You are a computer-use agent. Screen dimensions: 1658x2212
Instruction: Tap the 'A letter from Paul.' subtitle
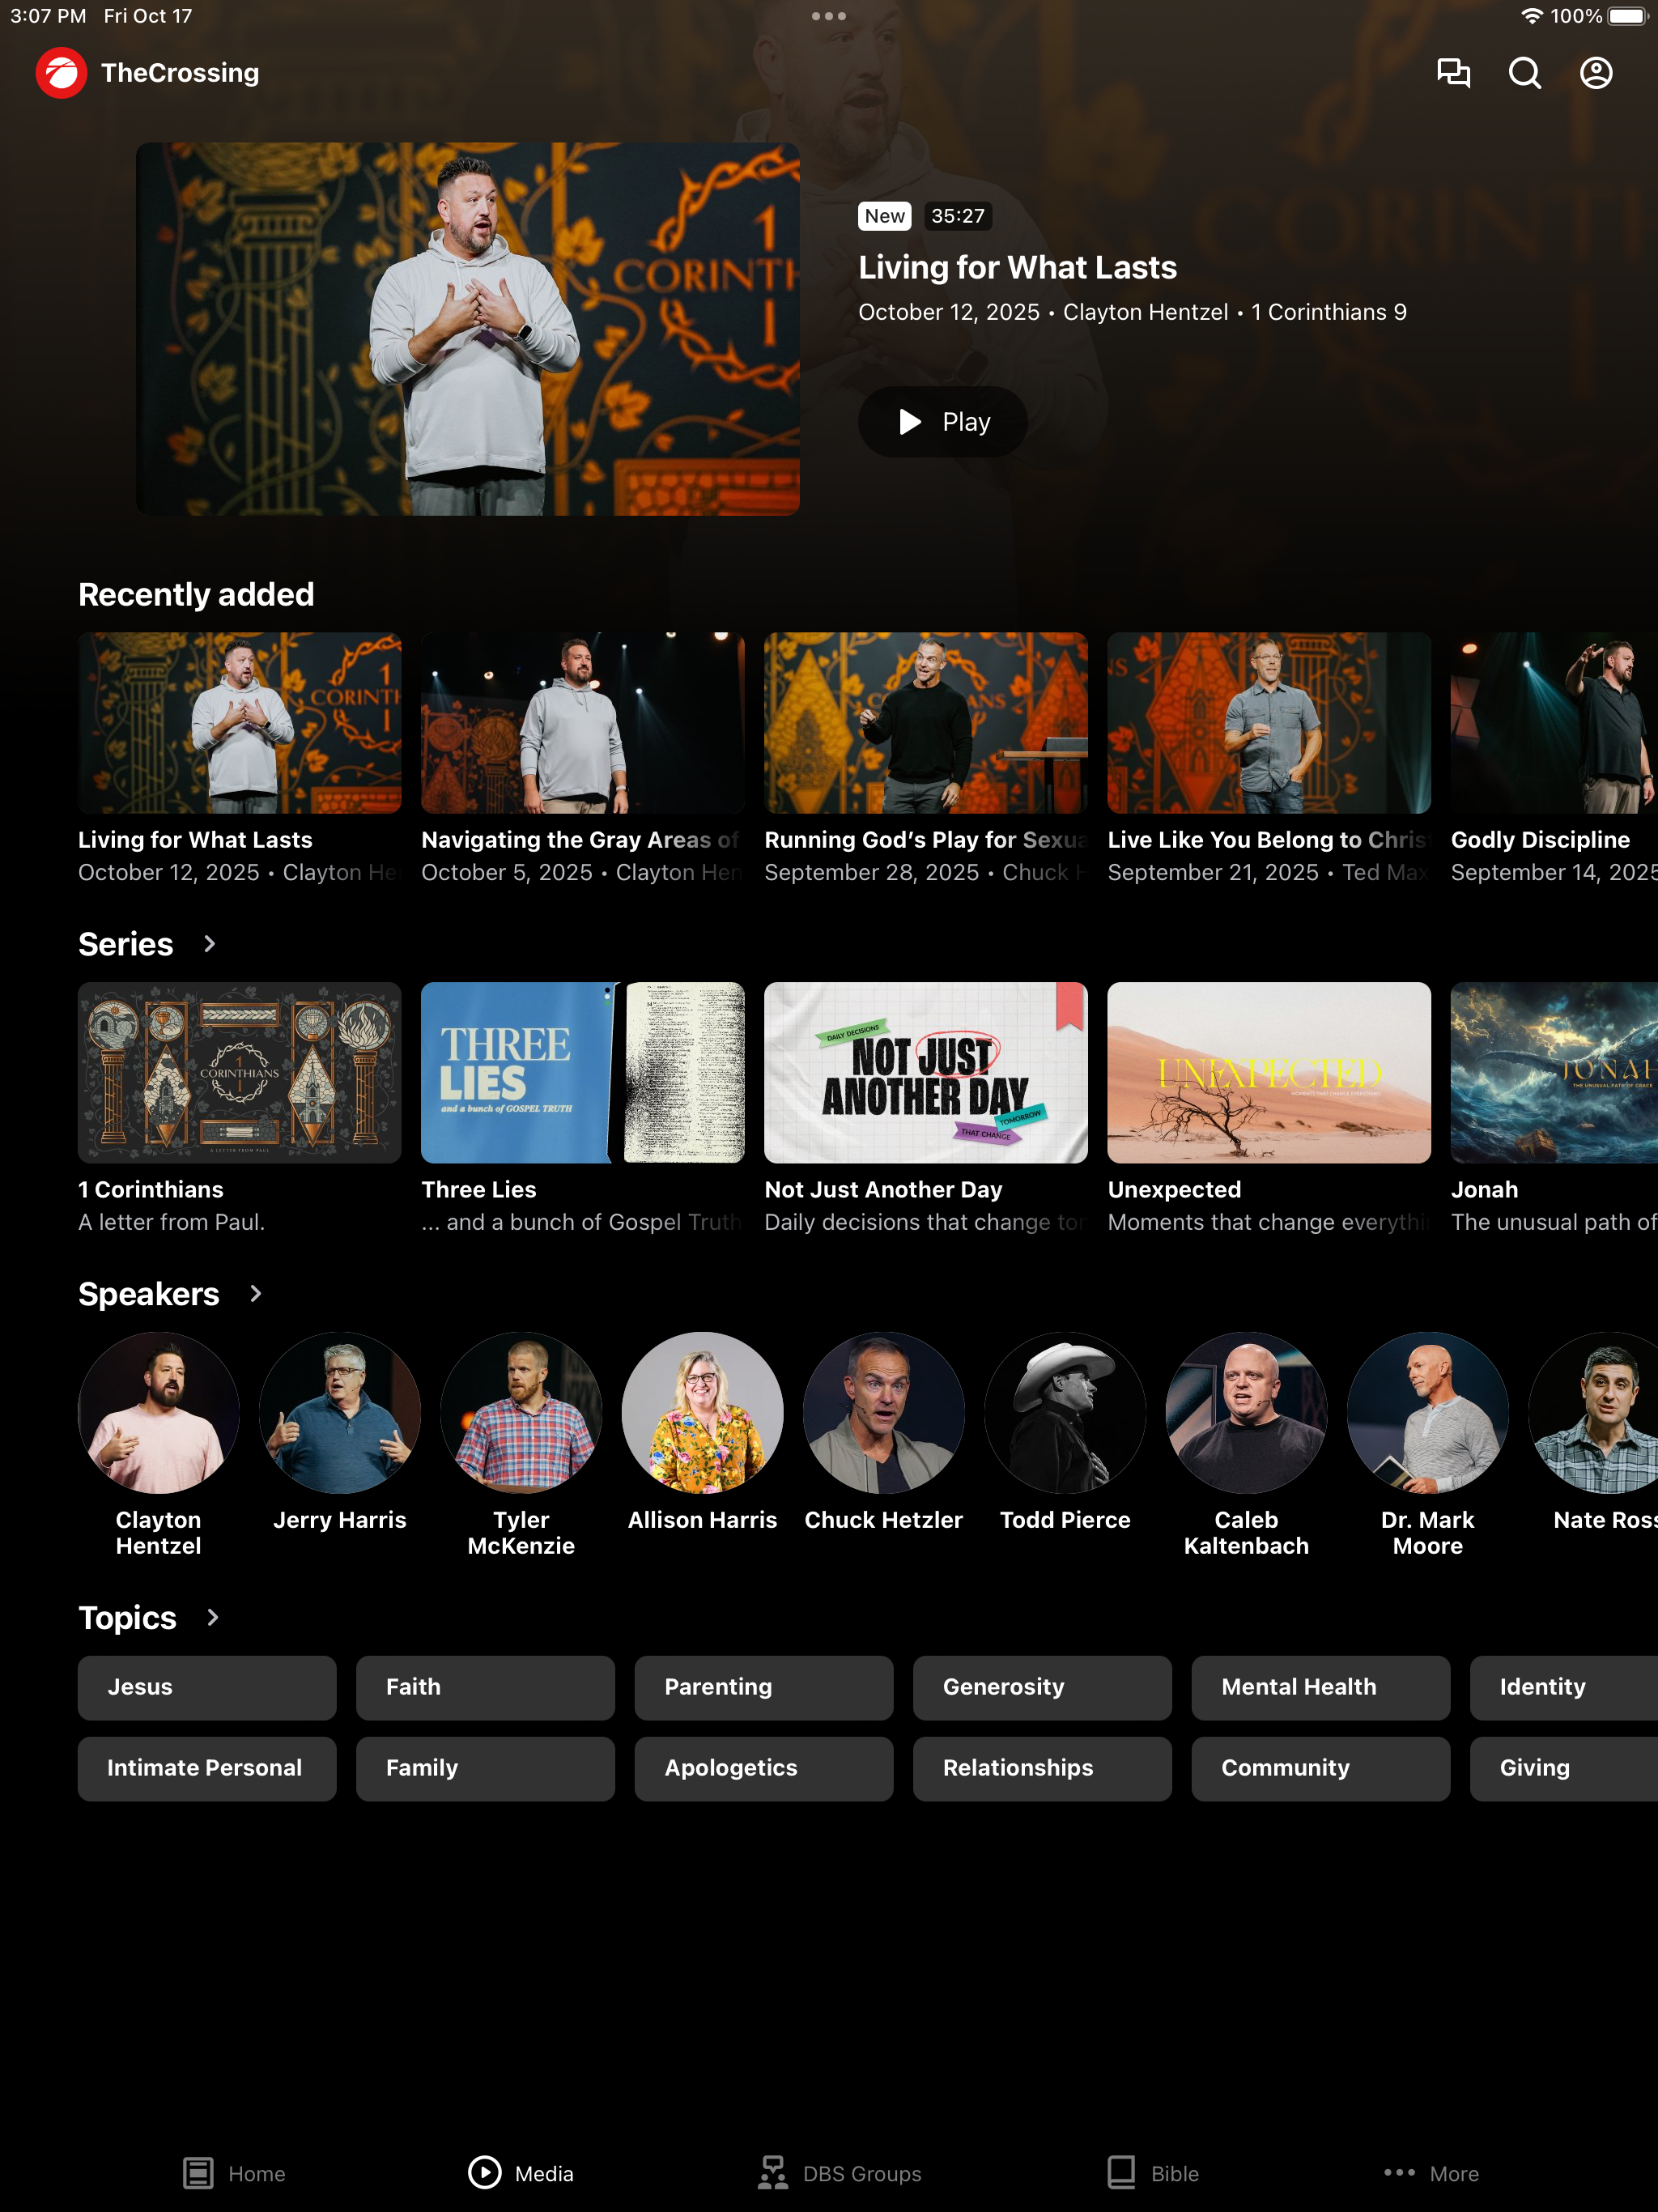(172, 1223)
